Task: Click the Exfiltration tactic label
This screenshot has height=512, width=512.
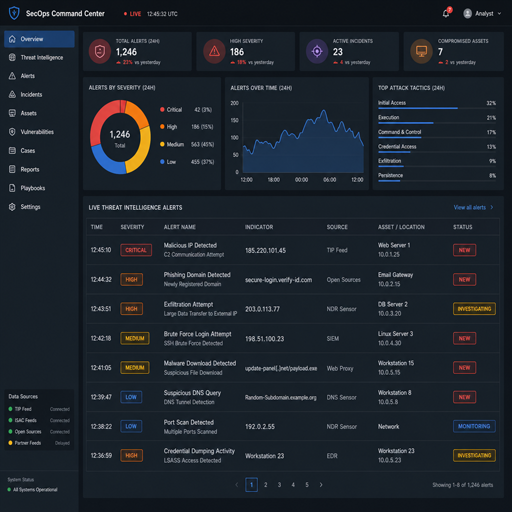Action: (389, 161)
